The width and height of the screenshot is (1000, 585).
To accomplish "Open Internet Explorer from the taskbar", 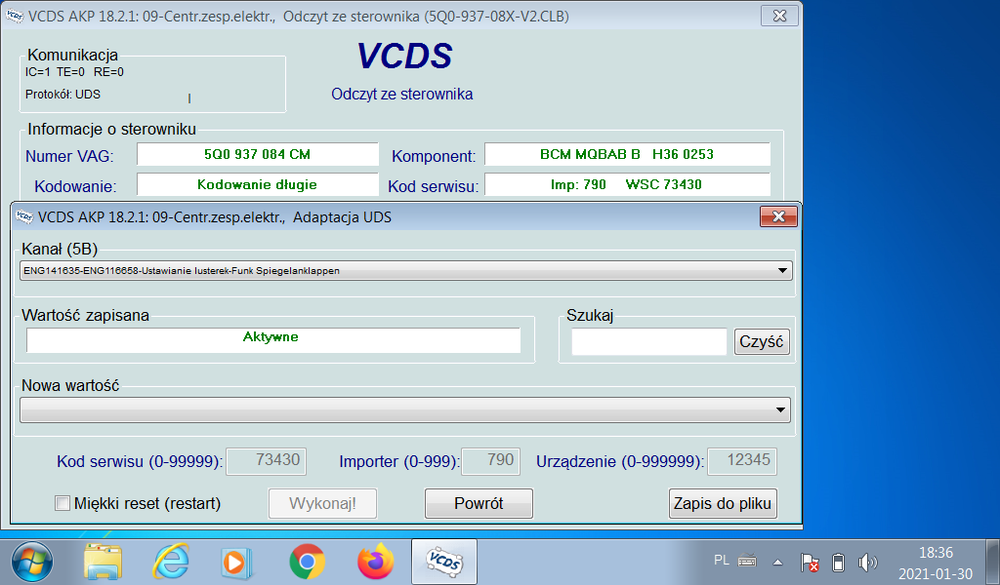I will 170,562.
